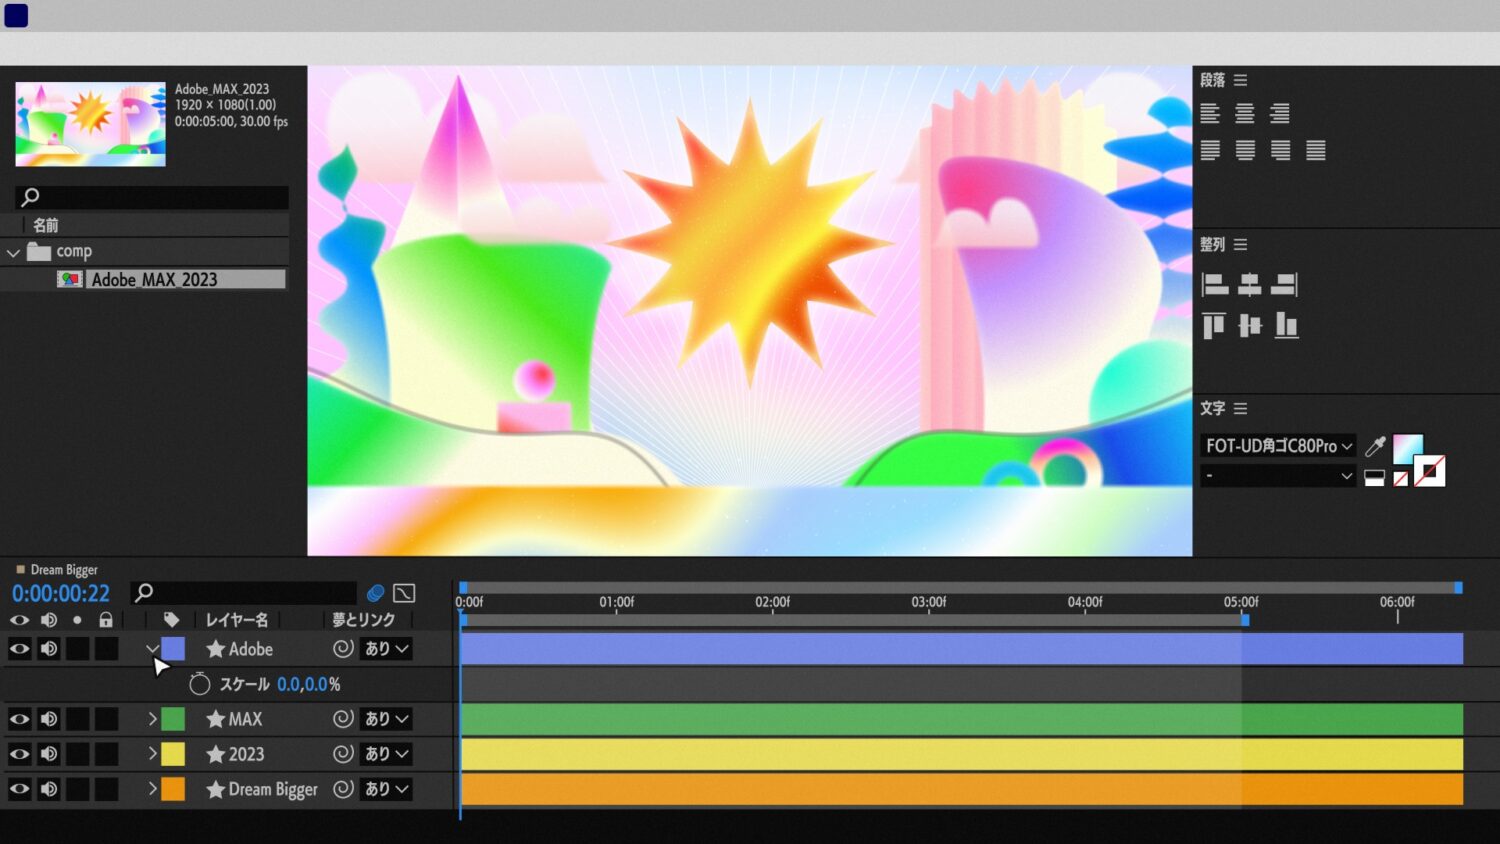Expand the Dream Bigger layer properties

(x=152, y=789)
